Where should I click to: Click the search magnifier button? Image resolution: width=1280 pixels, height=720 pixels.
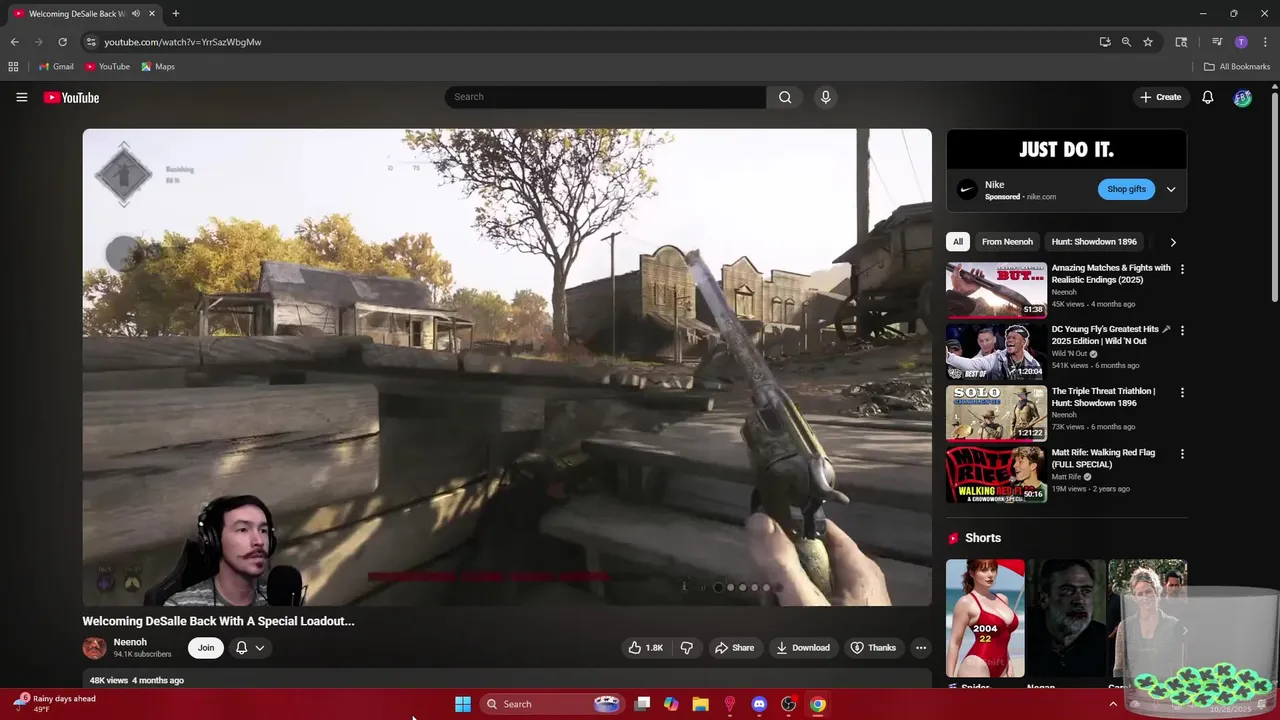pos(785,97)
